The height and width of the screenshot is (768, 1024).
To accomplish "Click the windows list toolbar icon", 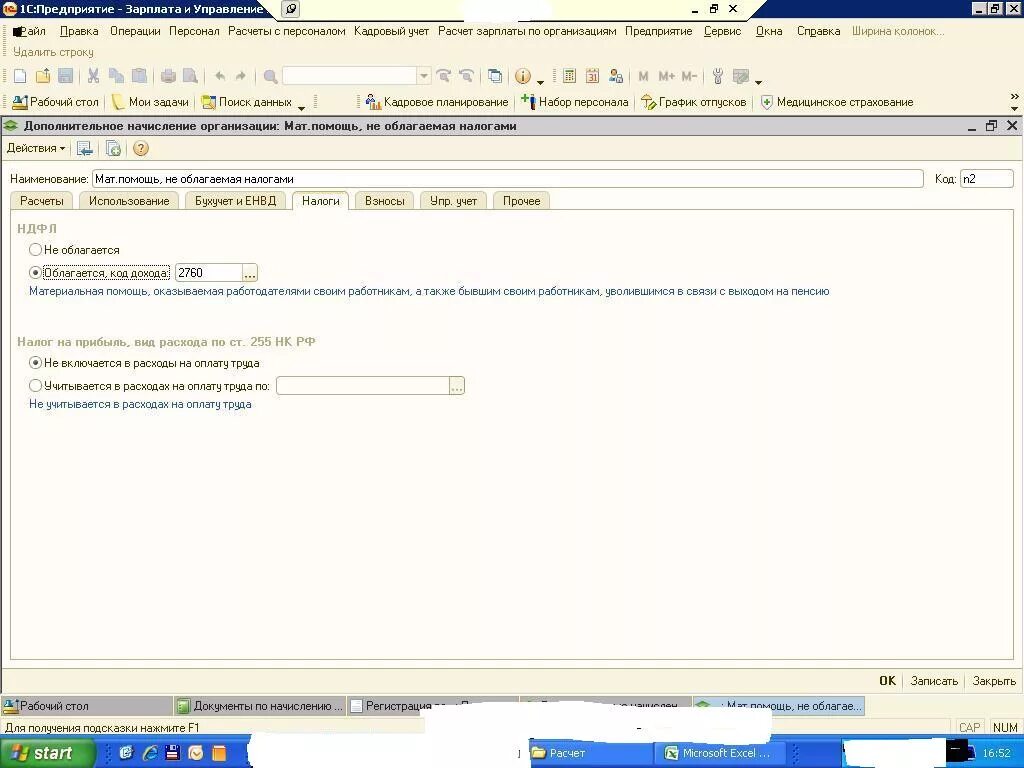I will (x=495, y=76).
